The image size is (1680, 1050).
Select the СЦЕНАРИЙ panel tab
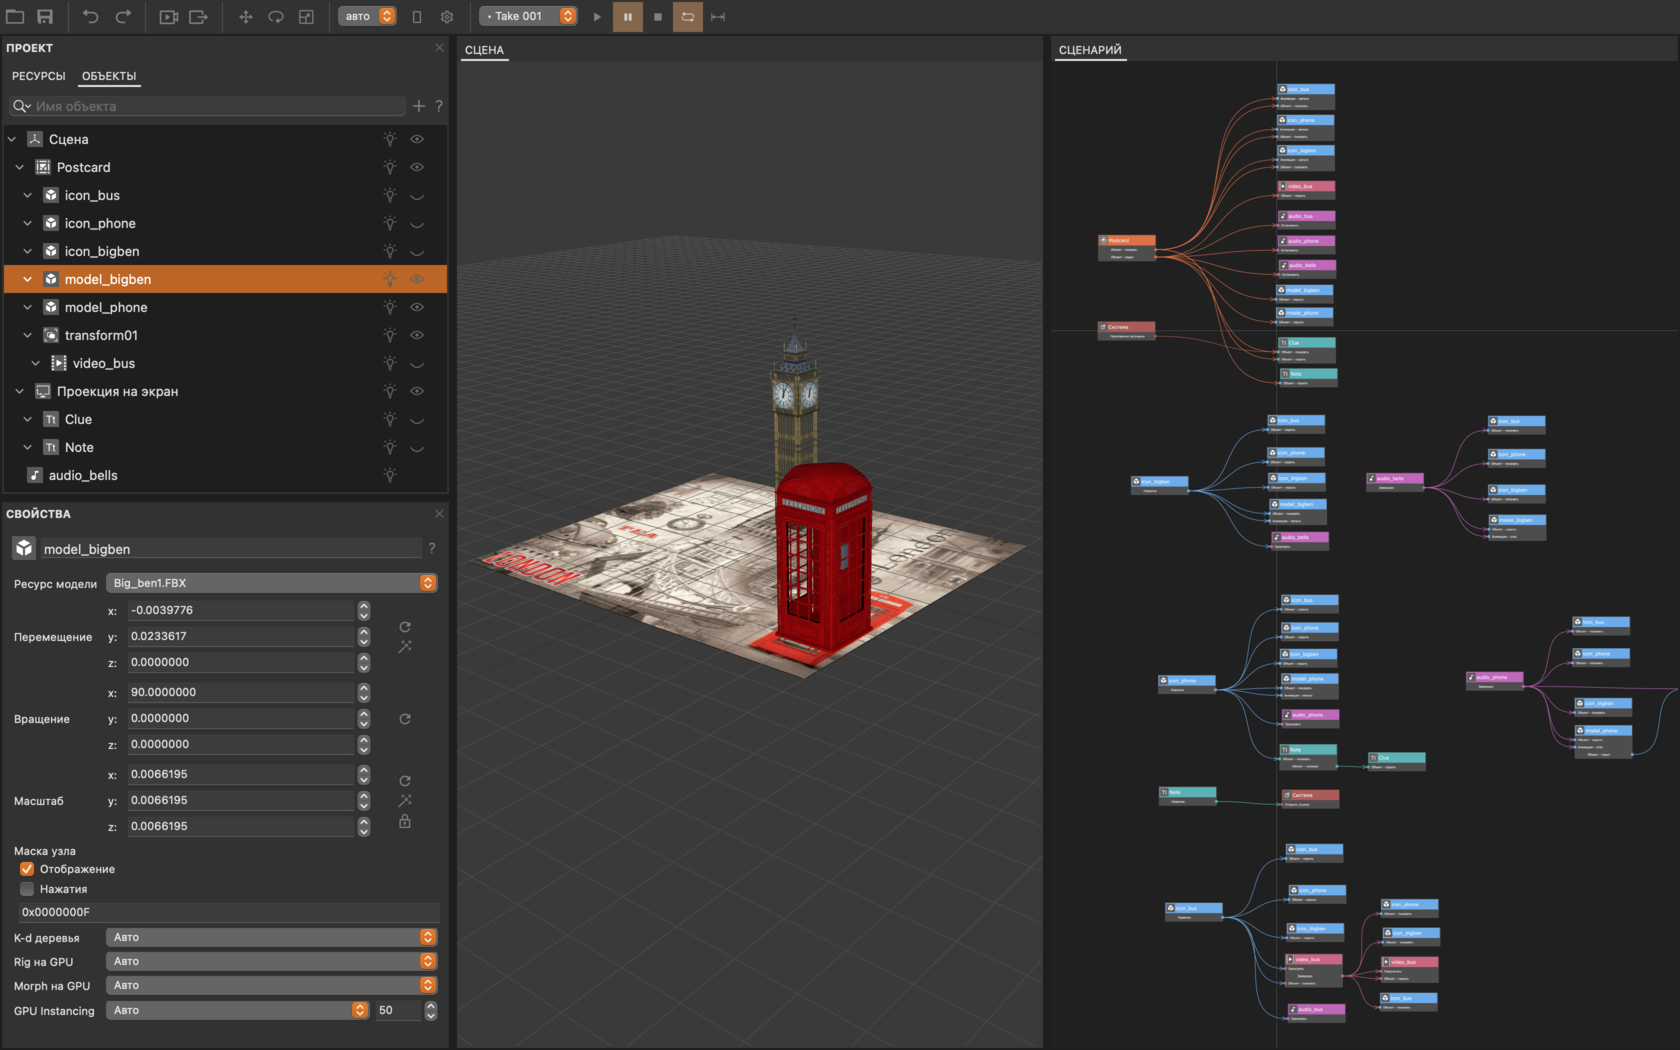pyautogui.click(x=1090, y=50)
